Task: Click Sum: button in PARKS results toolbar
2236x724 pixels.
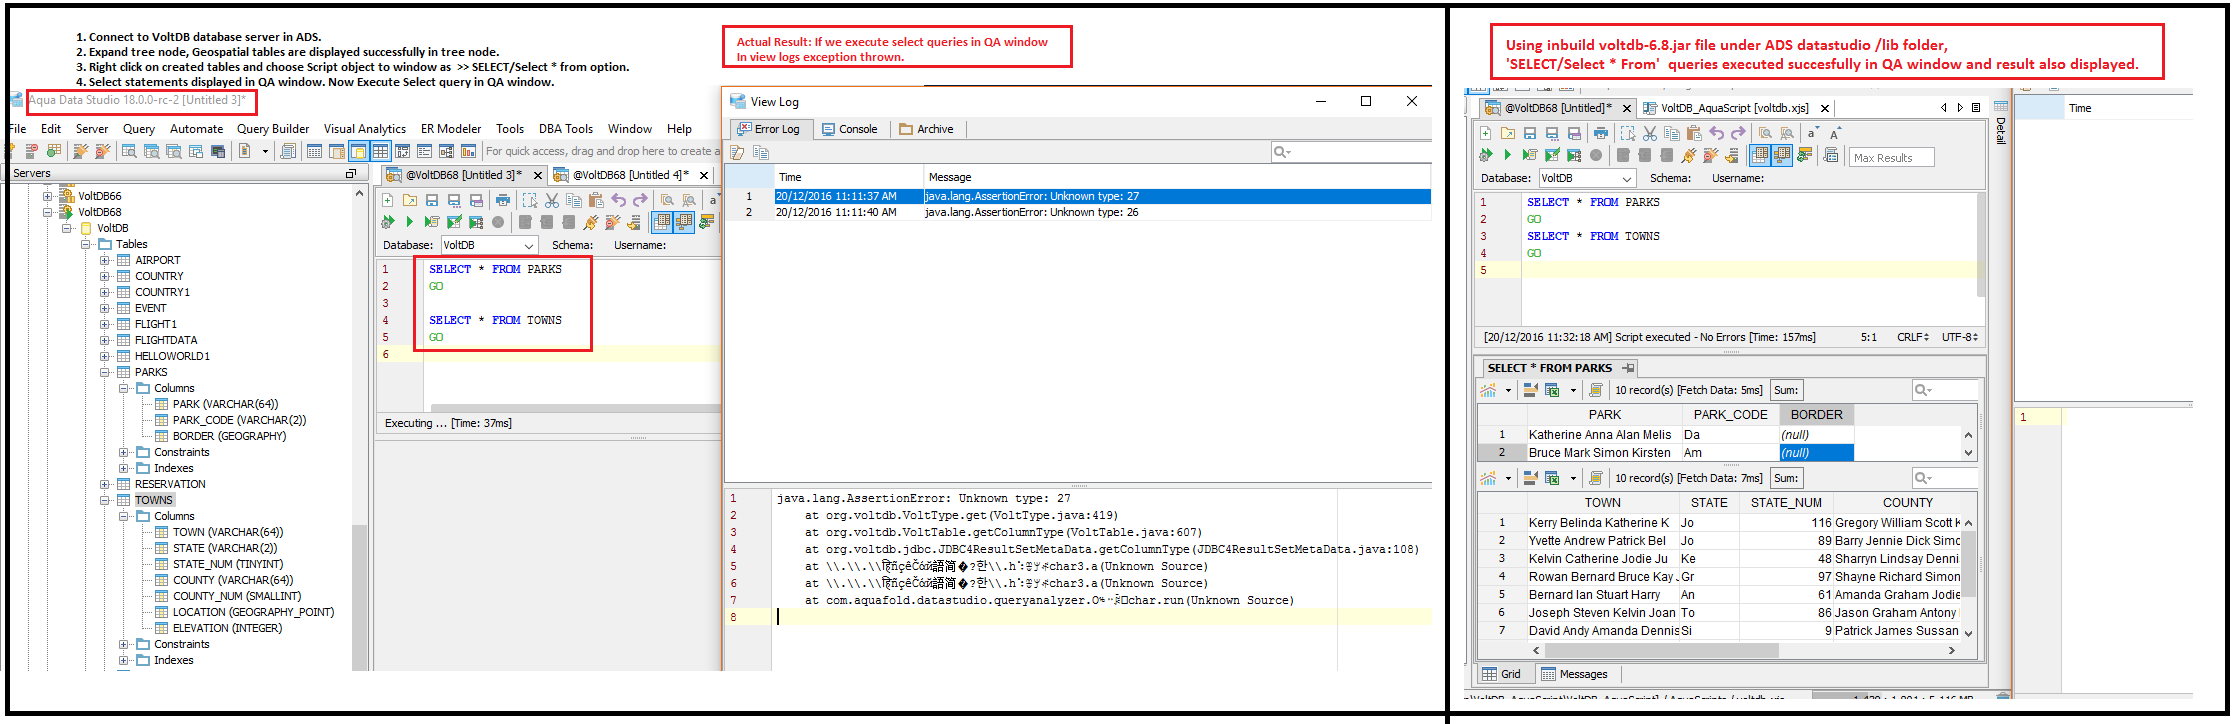Action: (x=1786, y=390)
